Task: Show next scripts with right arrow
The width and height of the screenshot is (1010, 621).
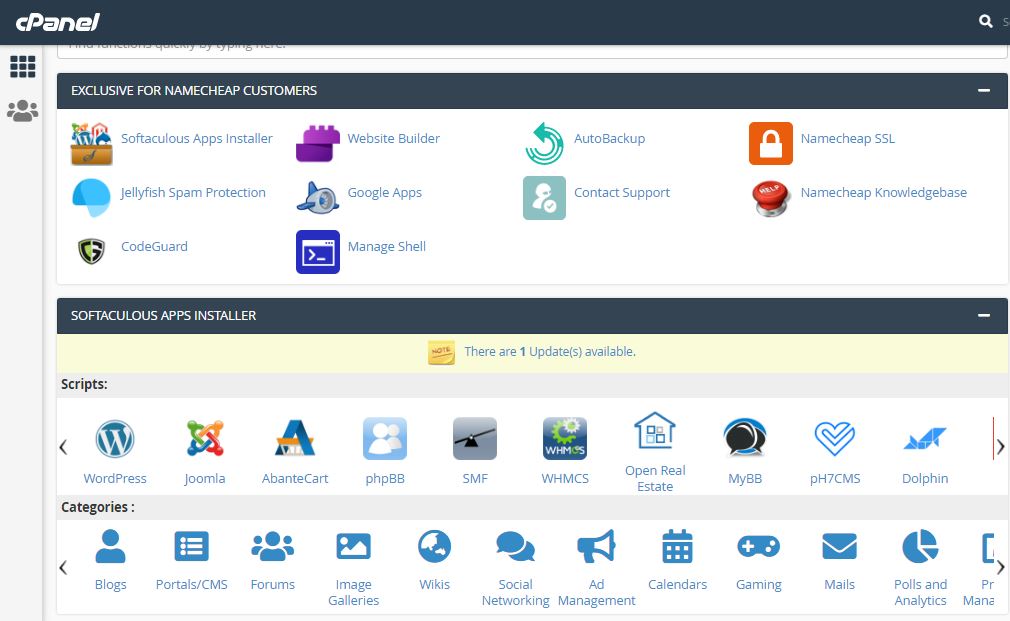Action: (1000, 446)
